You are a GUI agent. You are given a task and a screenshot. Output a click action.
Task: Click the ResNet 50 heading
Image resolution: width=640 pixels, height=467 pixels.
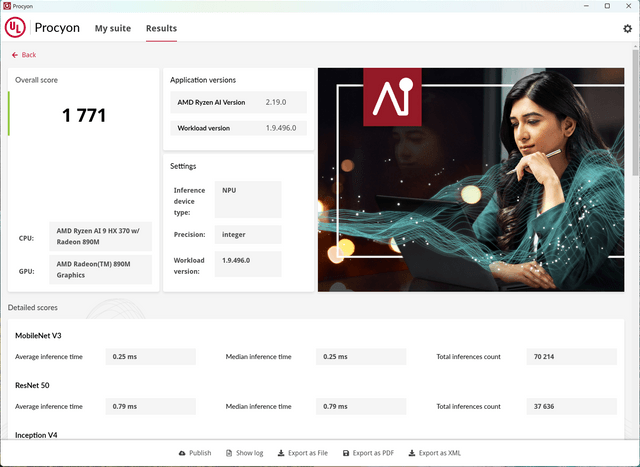(32, 385)
